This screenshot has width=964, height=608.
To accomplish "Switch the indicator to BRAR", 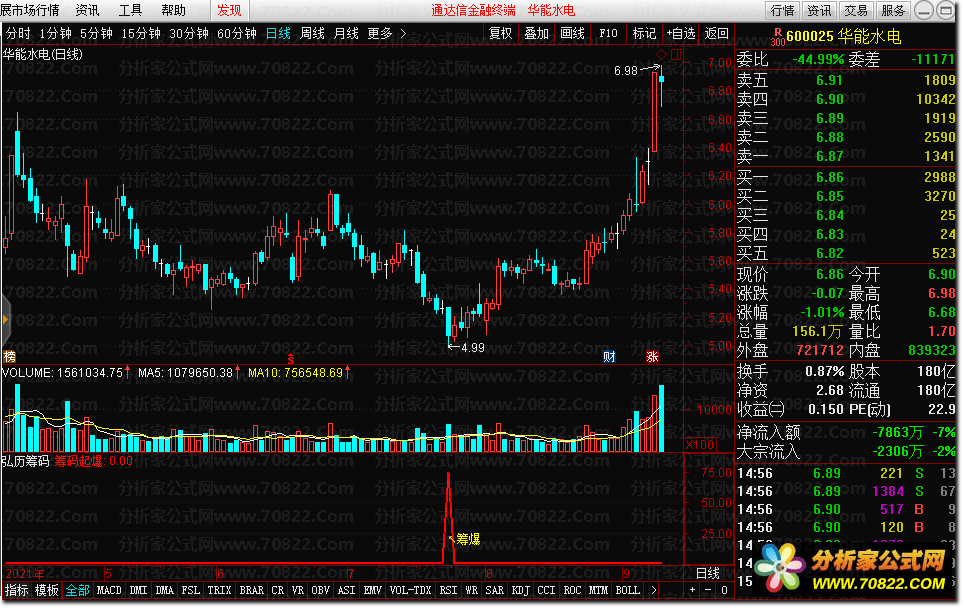I will 251,590.
